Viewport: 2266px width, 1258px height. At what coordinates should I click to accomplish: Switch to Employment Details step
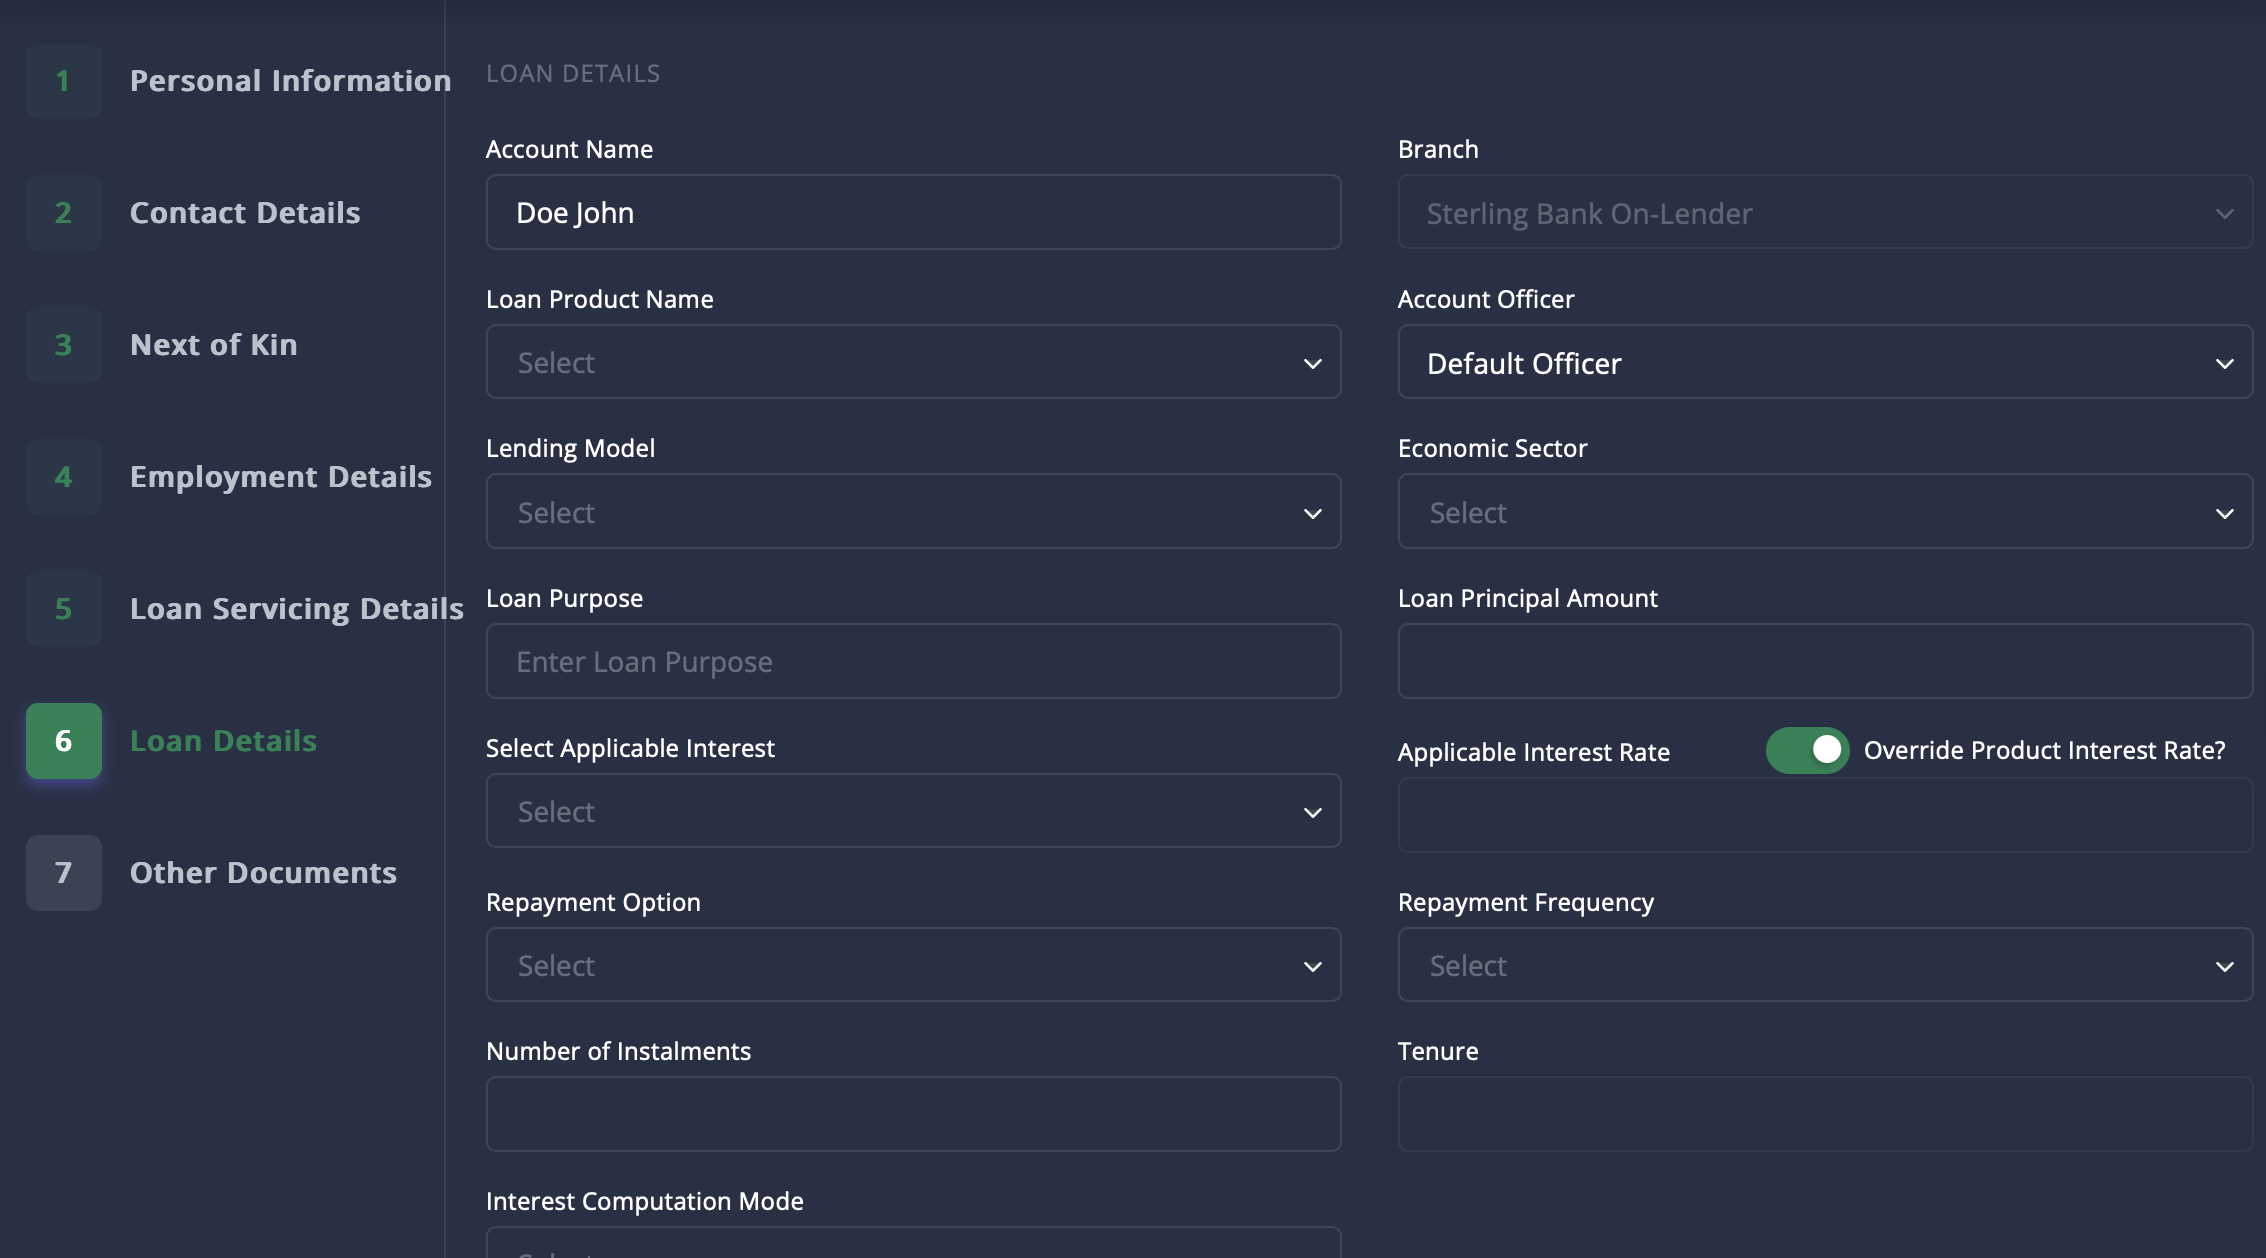click(x=280, y=477)
